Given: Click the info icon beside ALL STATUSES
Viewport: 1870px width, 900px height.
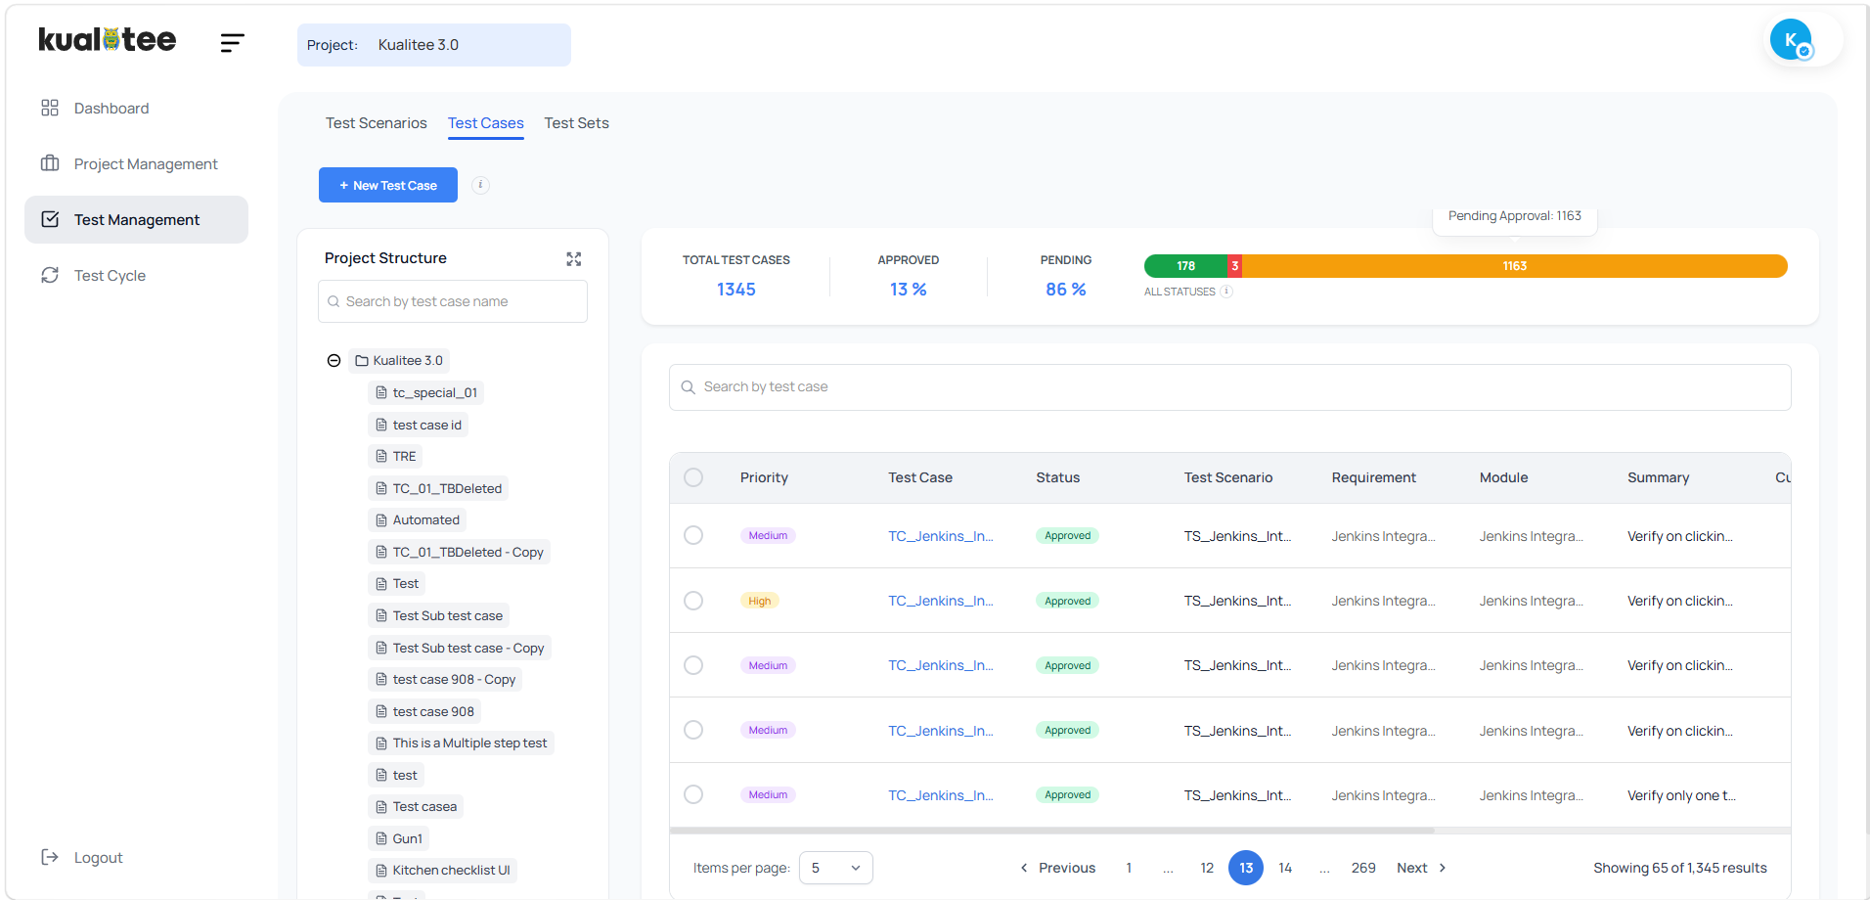Looking at the screenshot, I should pyautogui.click(x=1227, y=292).
